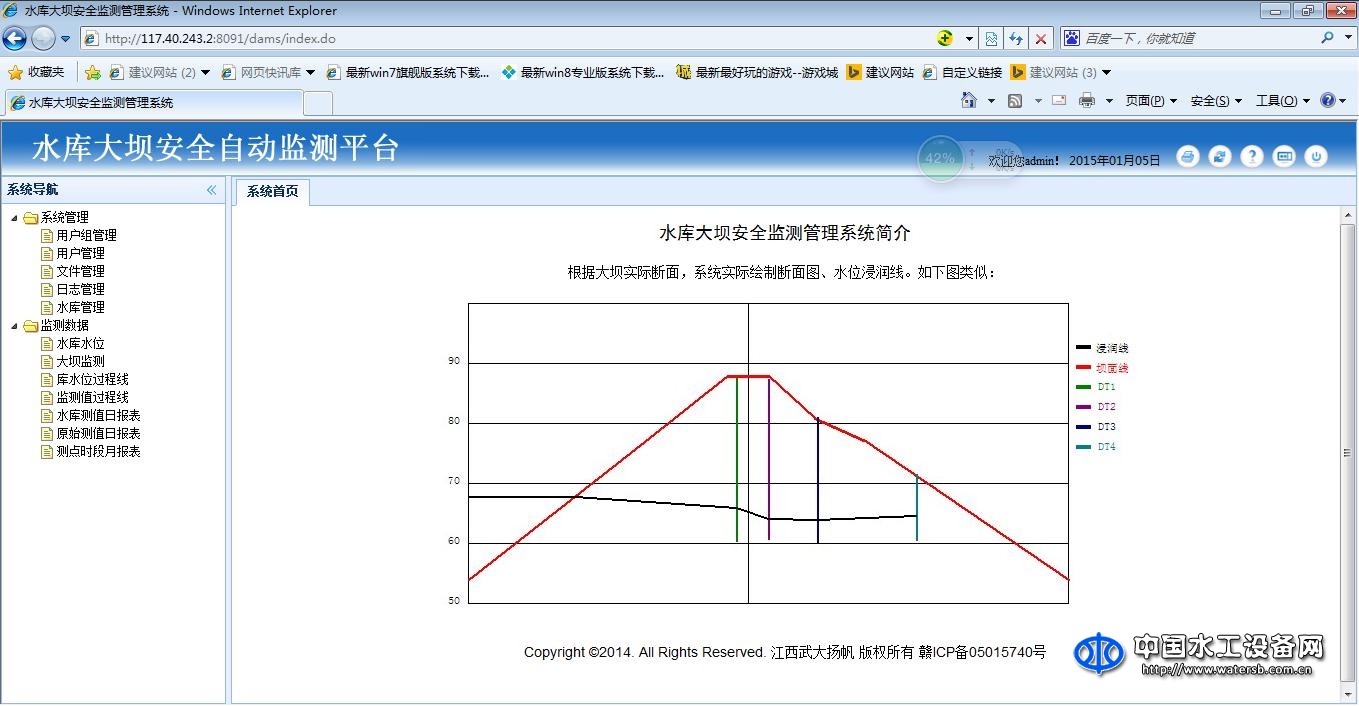Click the print icon in the platform header
Image resolution: width=1359 pixels, height=706 pixels.
coord(1187,157)
